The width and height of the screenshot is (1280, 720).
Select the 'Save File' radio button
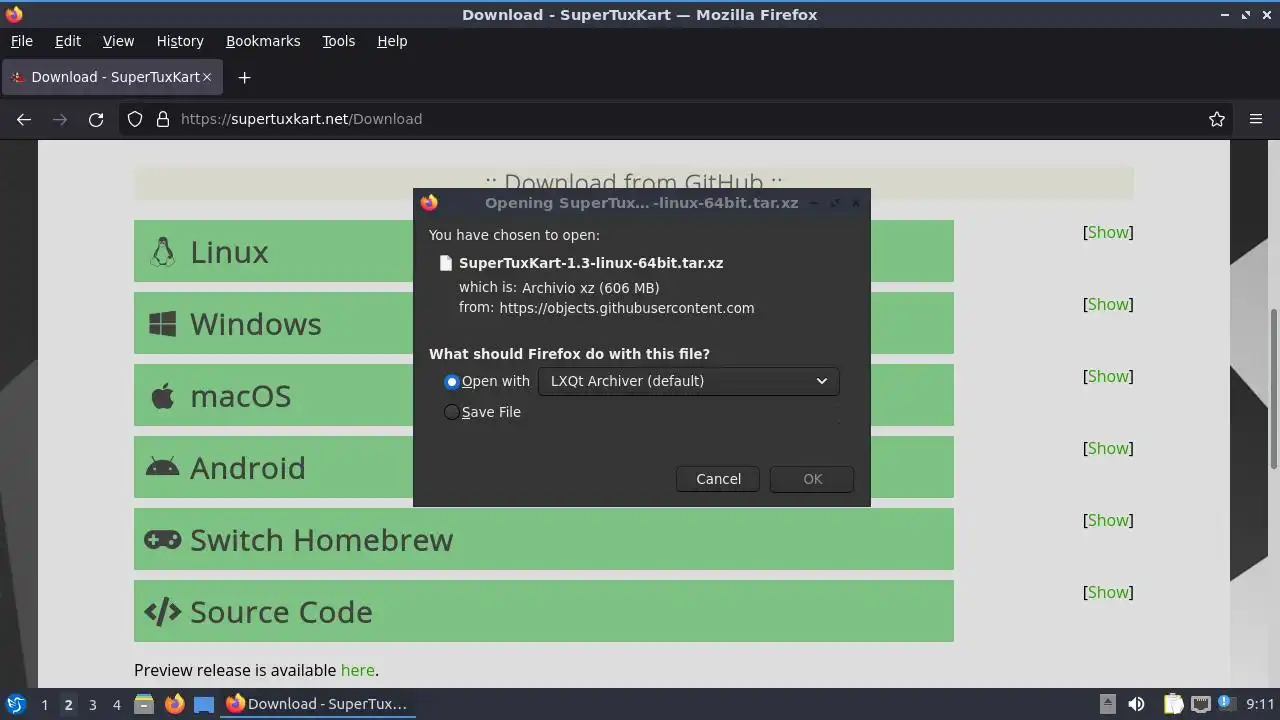(x=452, y=412)
